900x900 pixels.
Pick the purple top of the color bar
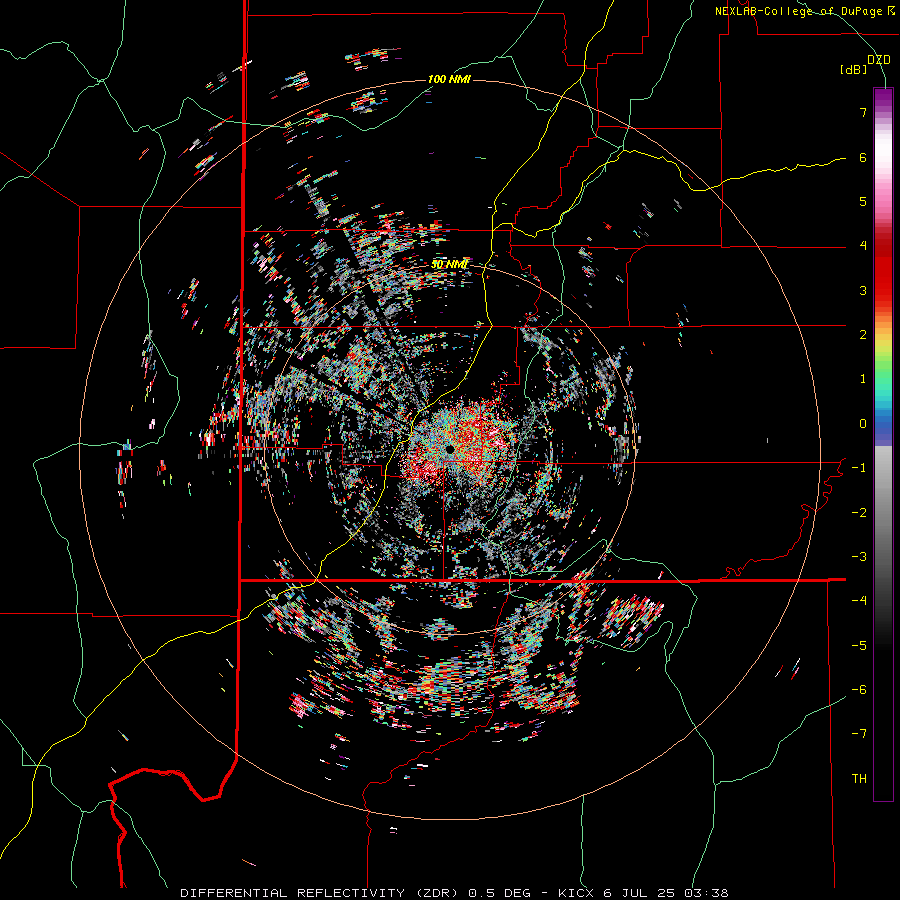883,98
